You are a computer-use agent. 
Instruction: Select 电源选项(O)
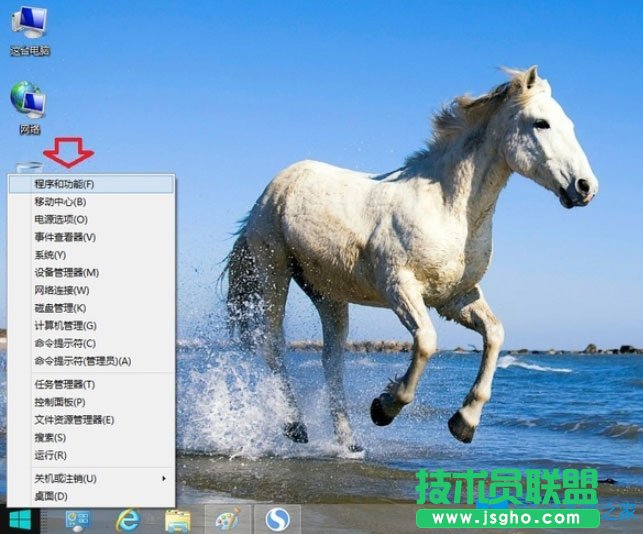pyautogui.click(x=91, y=219)
